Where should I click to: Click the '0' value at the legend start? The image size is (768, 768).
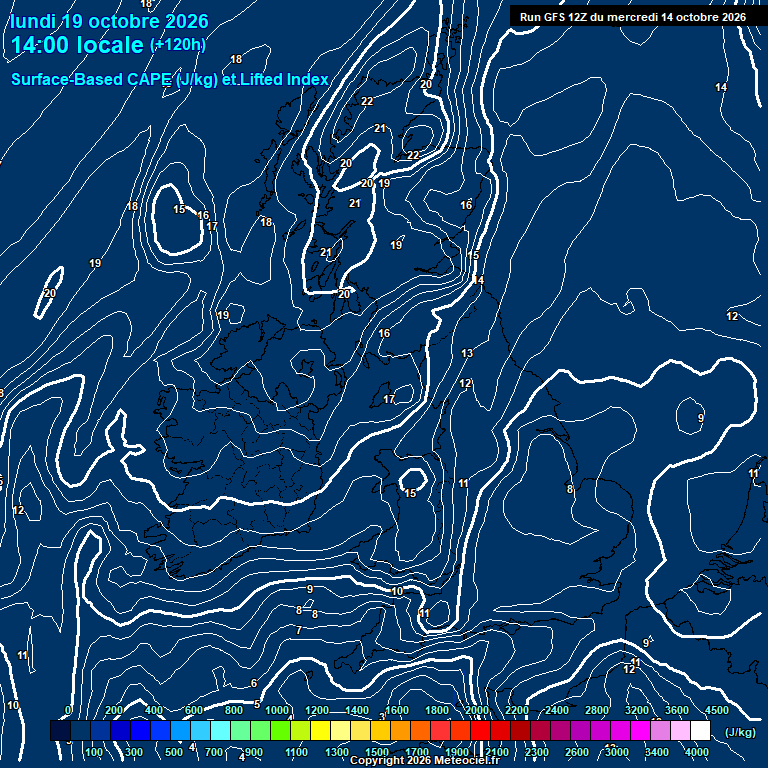pos(68,710)
